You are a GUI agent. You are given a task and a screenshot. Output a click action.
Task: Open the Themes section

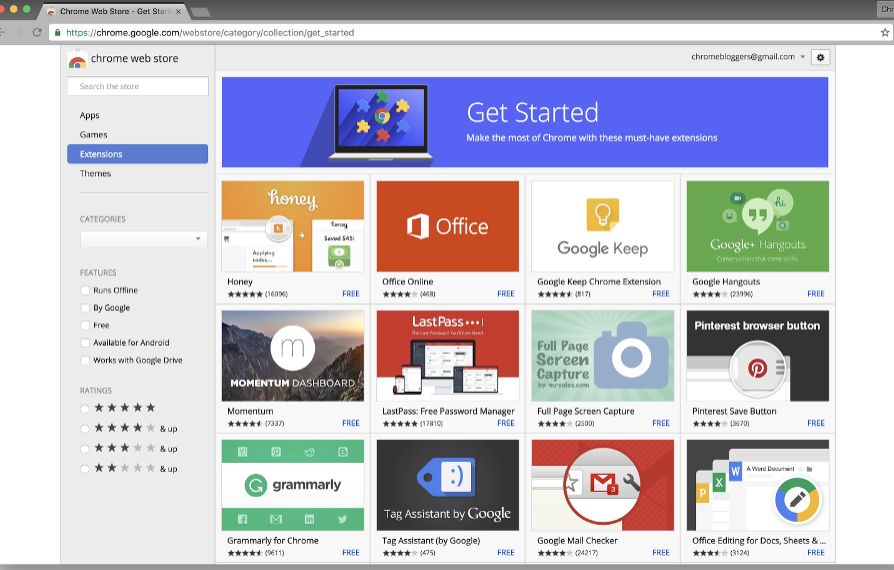[x=95, y=173]
